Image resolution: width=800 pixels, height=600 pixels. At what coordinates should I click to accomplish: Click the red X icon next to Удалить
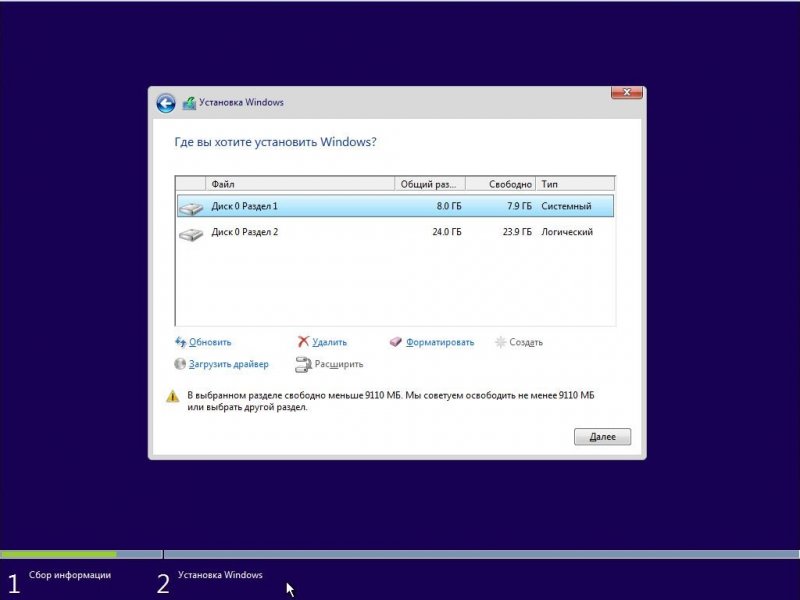click(x=303, y=341)
